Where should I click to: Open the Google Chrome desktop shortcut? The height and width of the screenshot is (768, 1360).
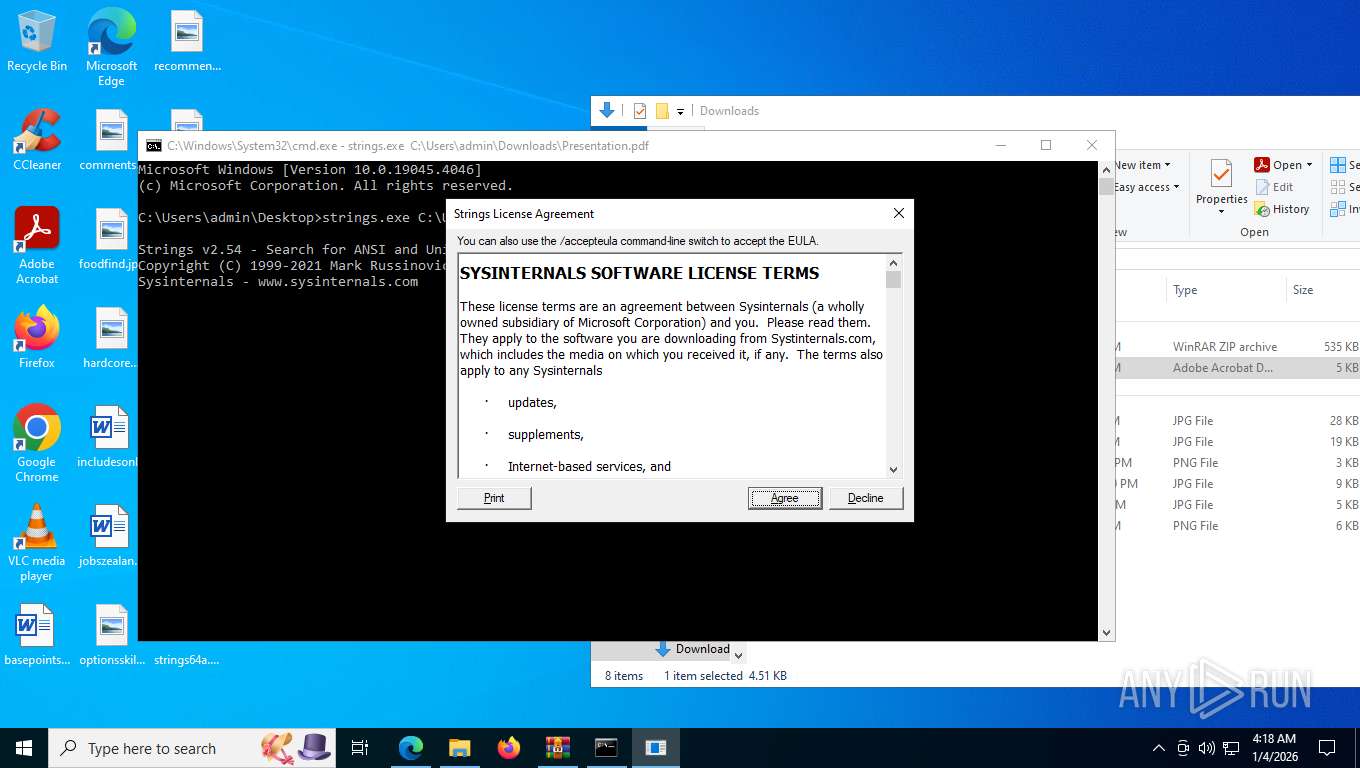(37, 443)
